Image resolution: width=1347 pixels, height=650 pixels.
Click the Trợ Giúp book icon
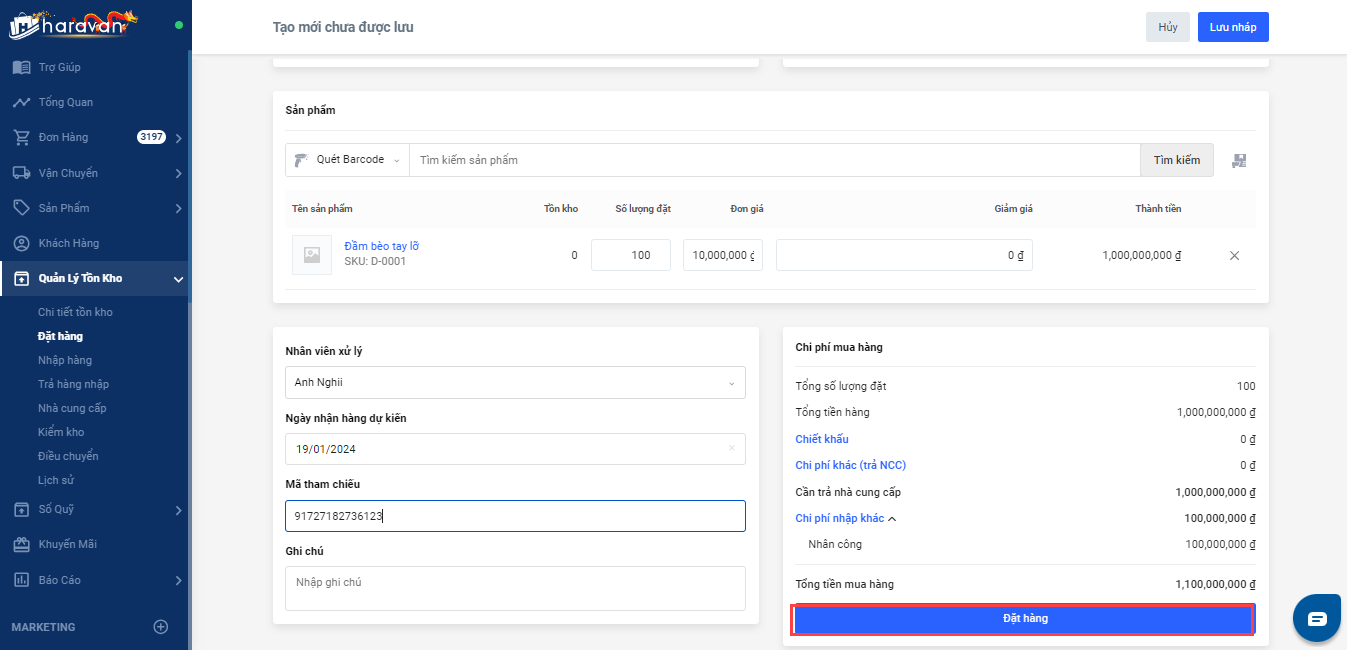tap(21, 67)
